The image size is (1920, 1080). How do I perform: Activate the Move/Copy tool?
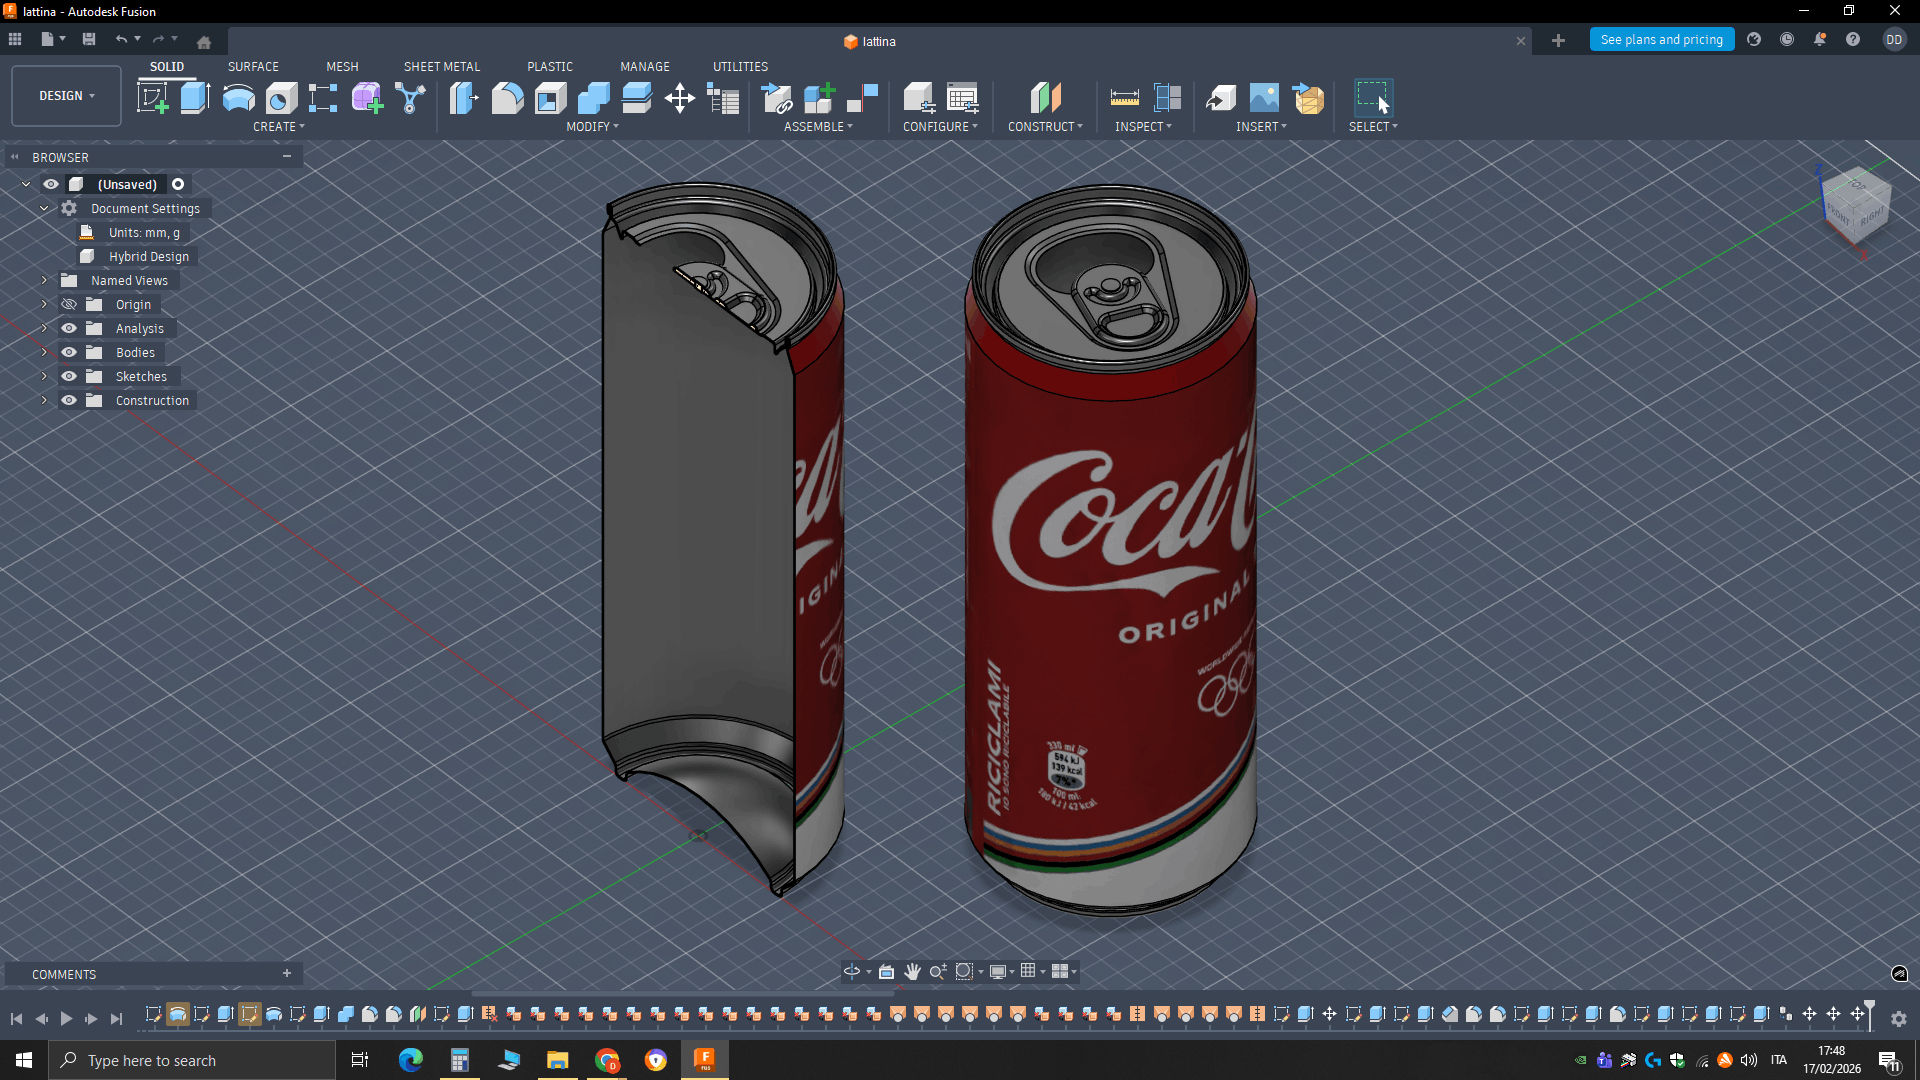pos(680,98)
